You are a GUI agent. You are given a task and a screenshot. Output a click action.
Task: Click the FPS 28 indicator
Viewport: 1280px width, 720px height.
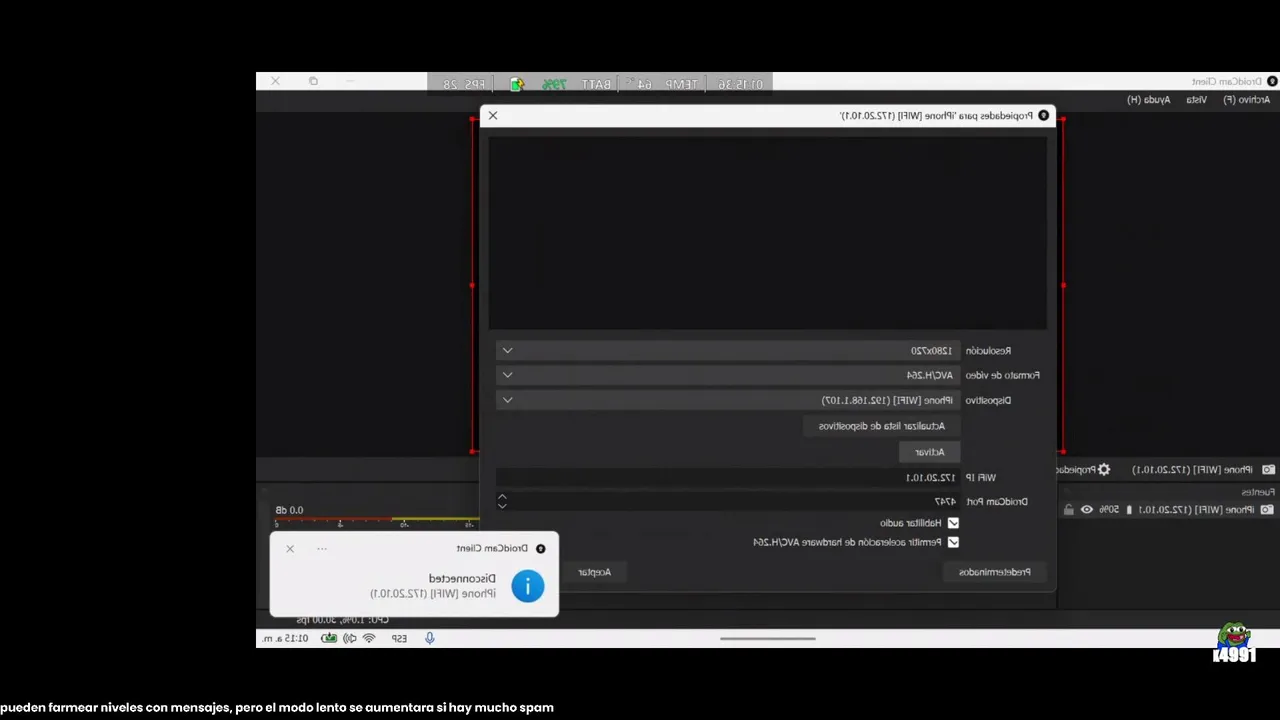coord(464,84)
